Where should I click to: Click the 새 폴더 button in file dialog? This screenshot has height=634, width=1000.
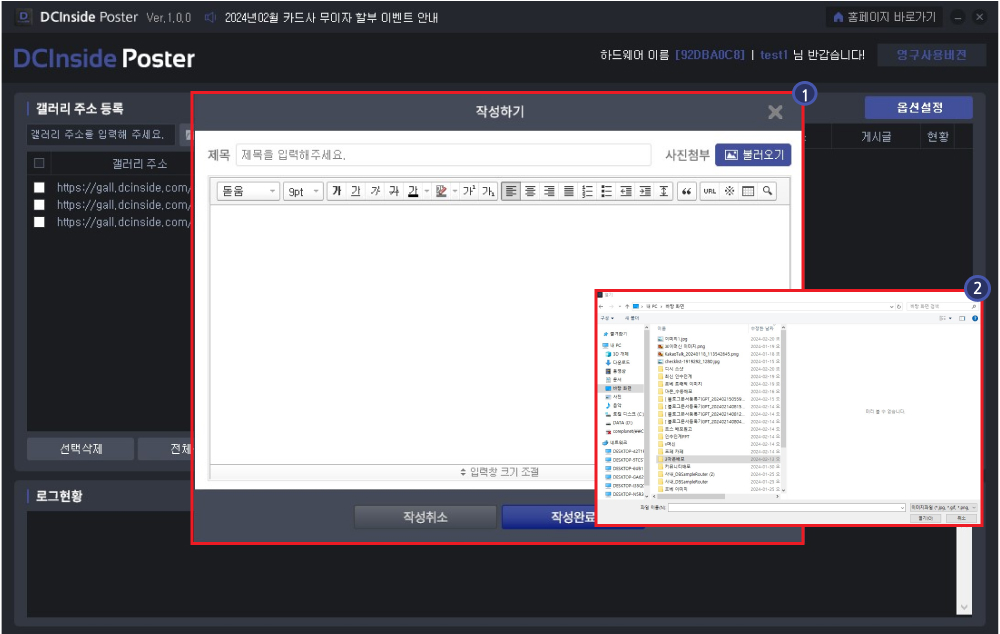click(x=632, y=318)
